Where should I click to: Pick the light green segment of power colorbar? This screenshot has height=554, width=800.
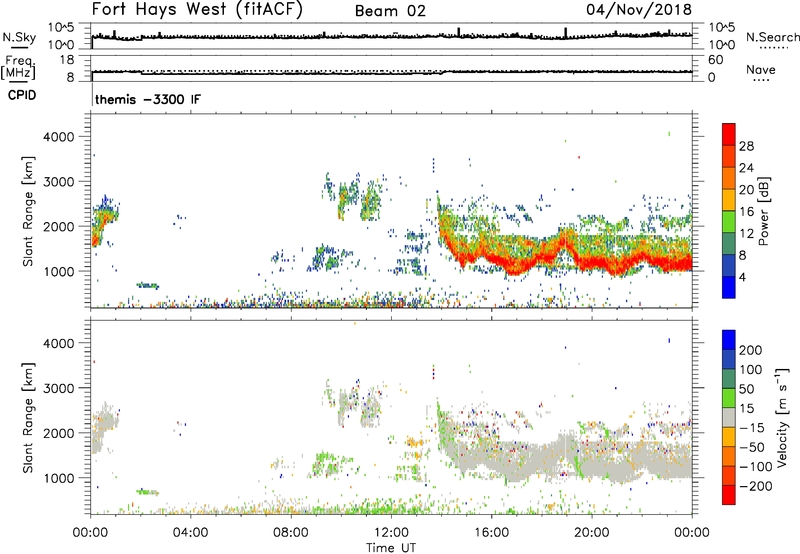coord(729,222)
